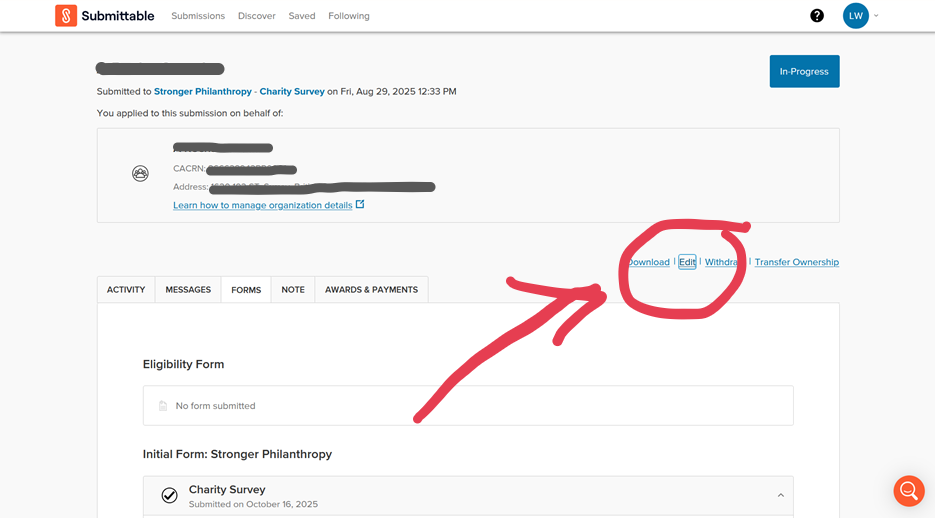The height and width of the screenshot is (518, 935).
Task: Open the orange search chat bubble
Action: (x=908, y=490)
